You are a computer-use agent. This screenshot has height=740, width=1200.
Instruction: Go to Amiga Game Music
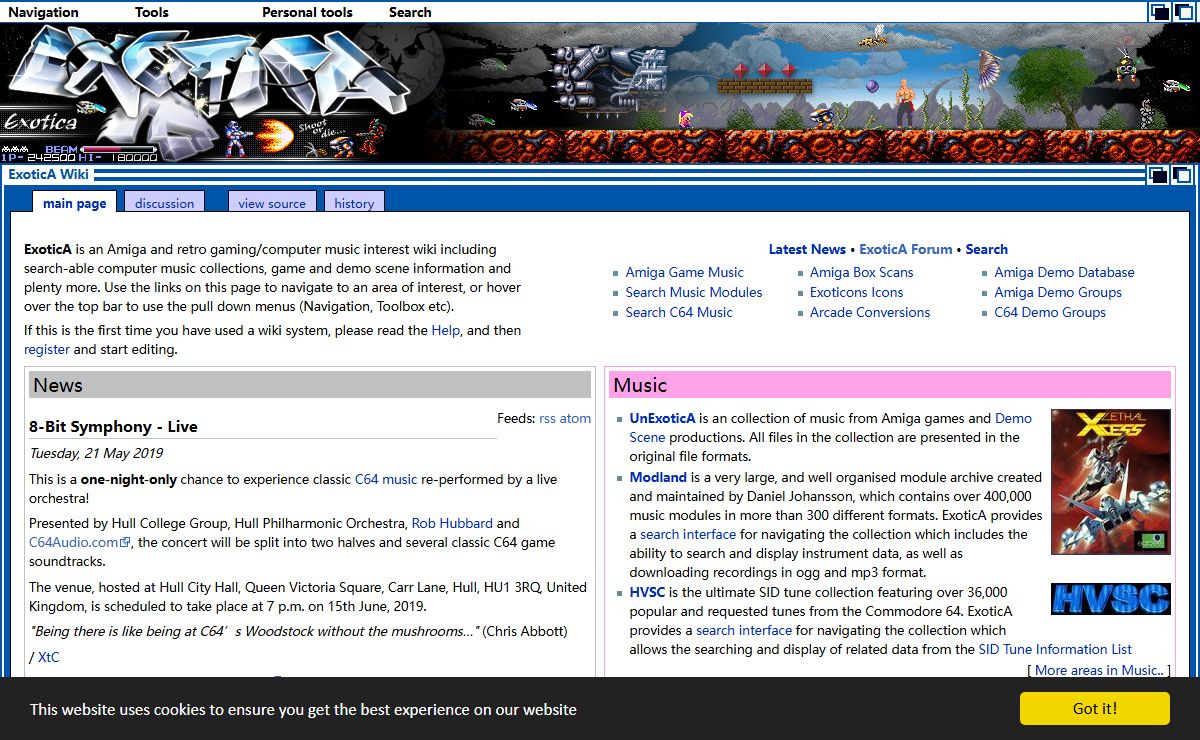tap(684, 272)
